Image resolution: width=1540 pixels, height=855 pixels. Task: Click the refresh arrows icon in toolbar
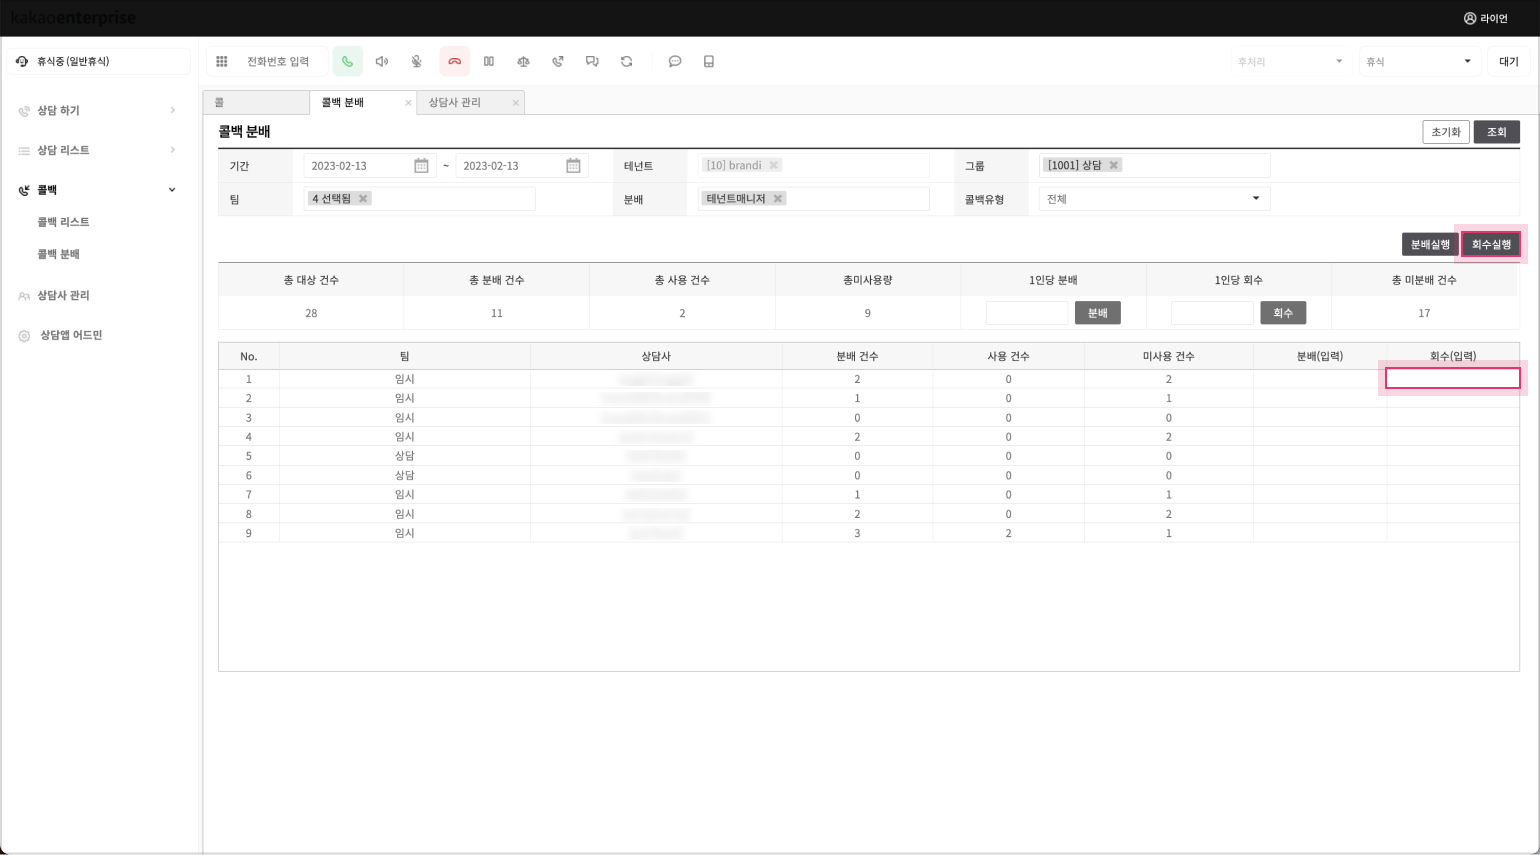coord(627,62)
